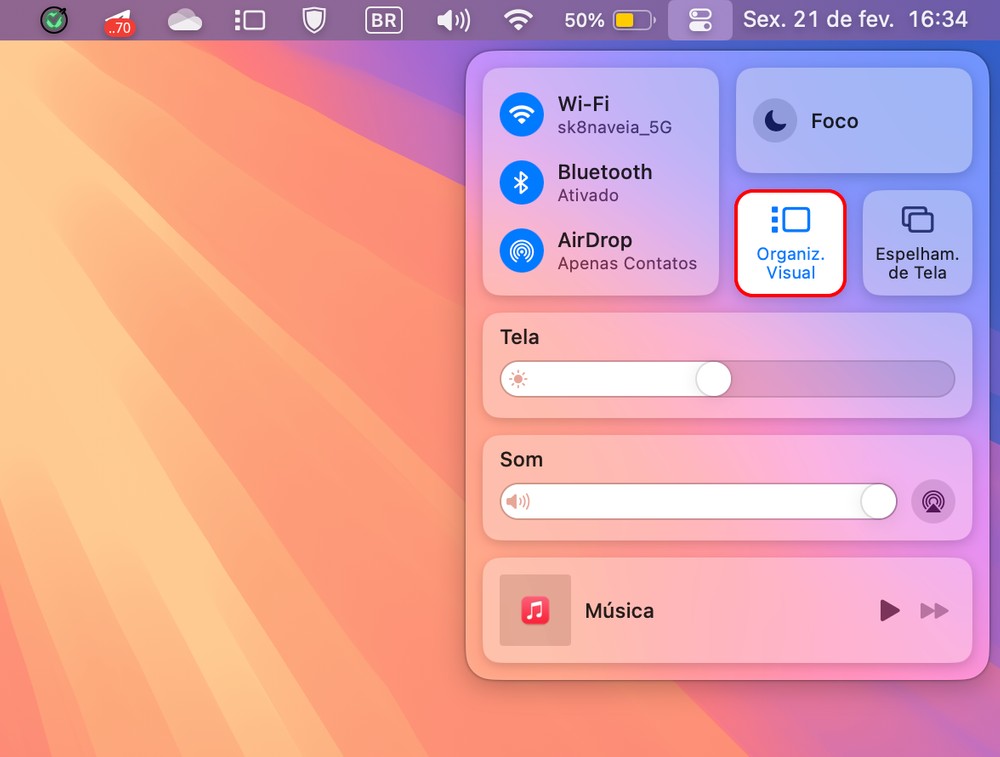Toggle AirDrop blue circle button

coord(521,251)
